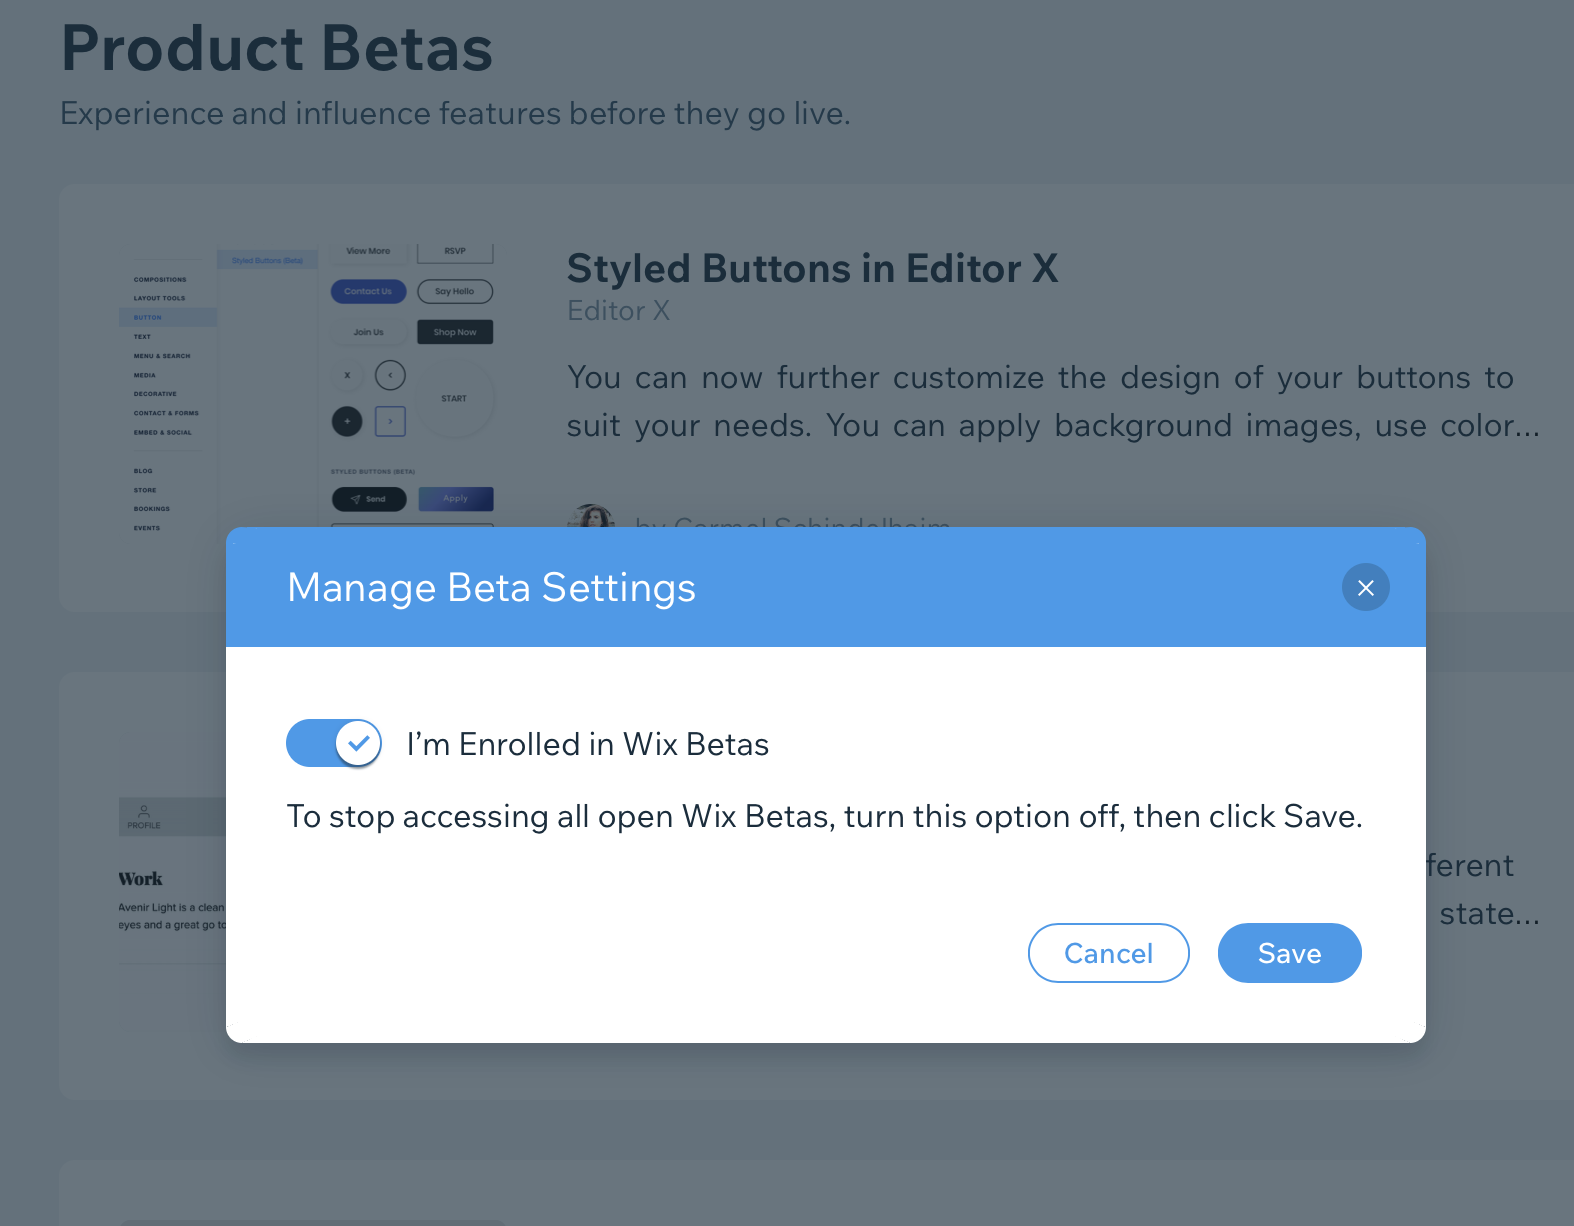Click the "To stop accessing all open Wix Betas" instruction text

(x=824, y=816)
